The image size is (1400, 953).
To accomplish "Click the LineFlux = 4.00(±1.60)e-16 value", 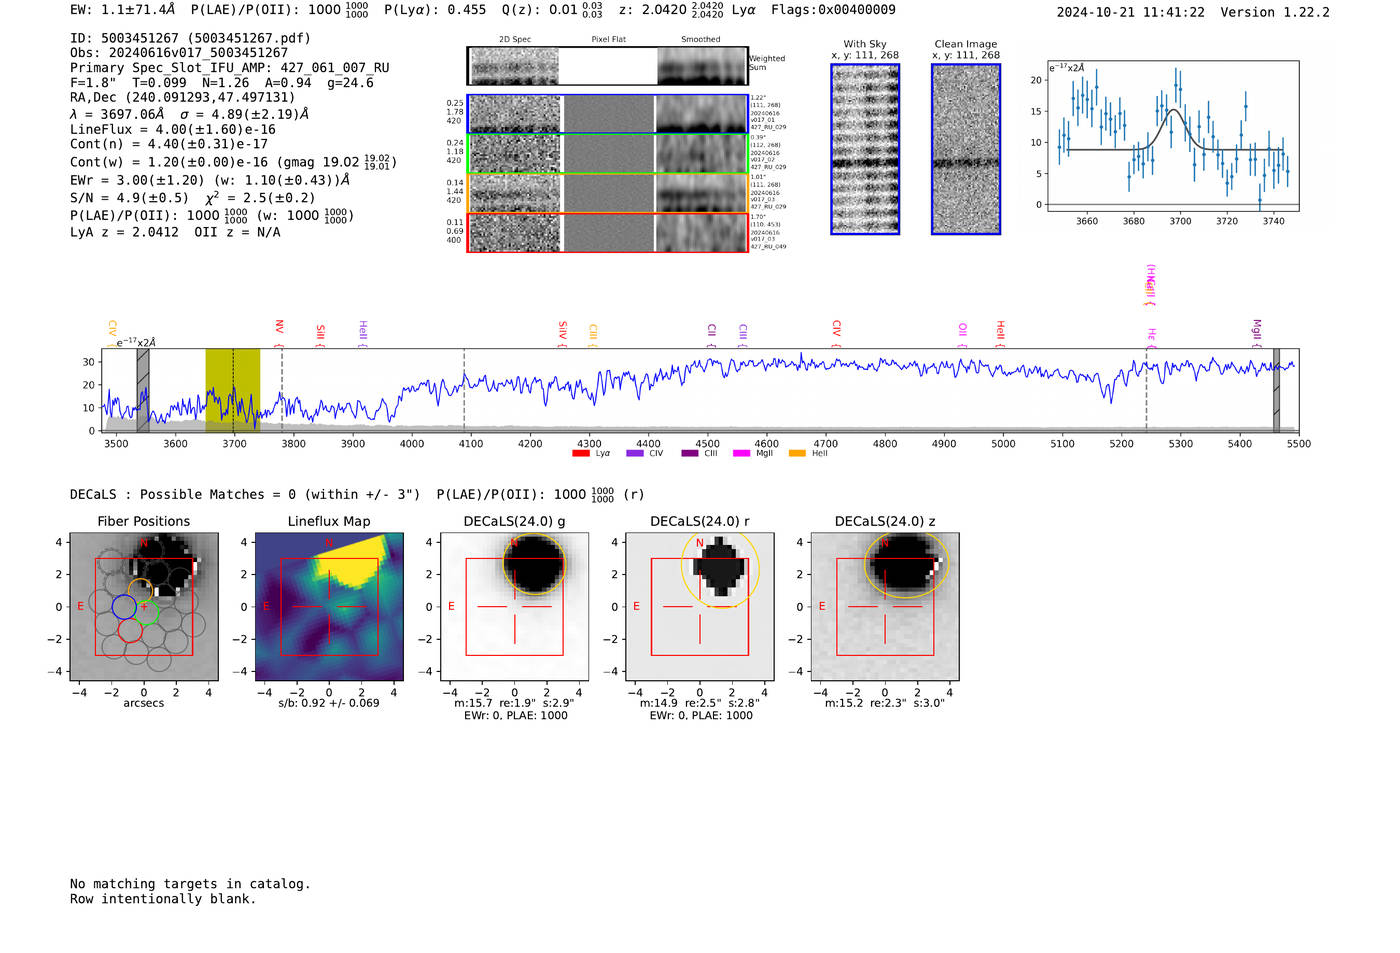I will (173, 130).
